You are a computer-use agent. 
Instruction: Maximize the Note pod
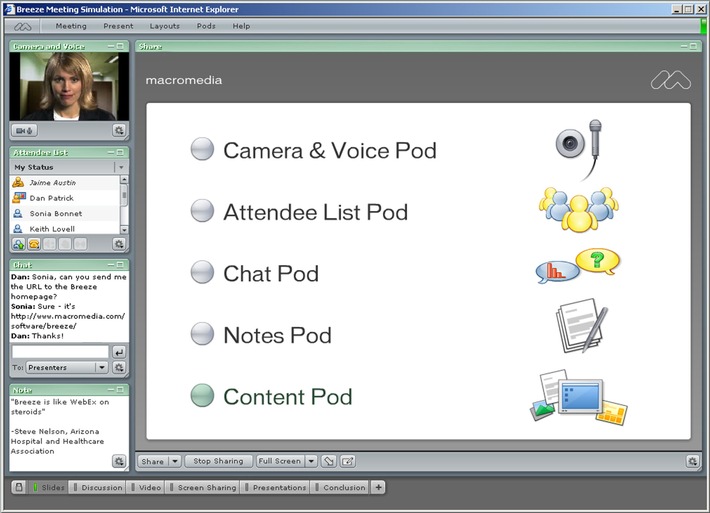tap(120, 389)
